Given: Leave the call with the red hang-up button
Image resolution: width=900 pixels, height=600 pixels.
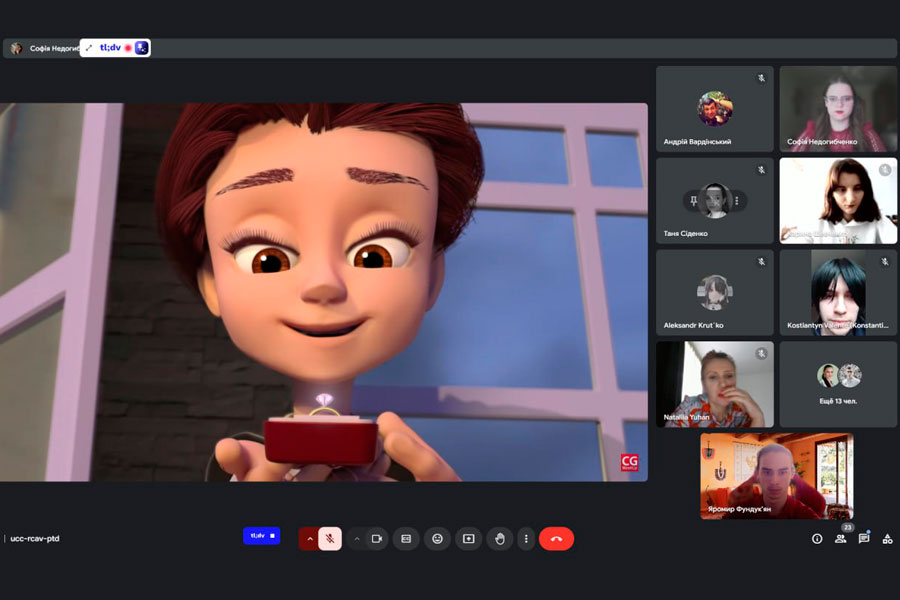Looking at the screenshot, I should 556,539.
